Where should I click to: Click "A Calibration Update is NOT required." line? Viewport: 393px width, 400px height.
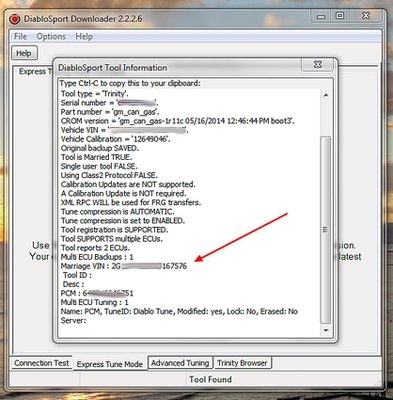123,193
